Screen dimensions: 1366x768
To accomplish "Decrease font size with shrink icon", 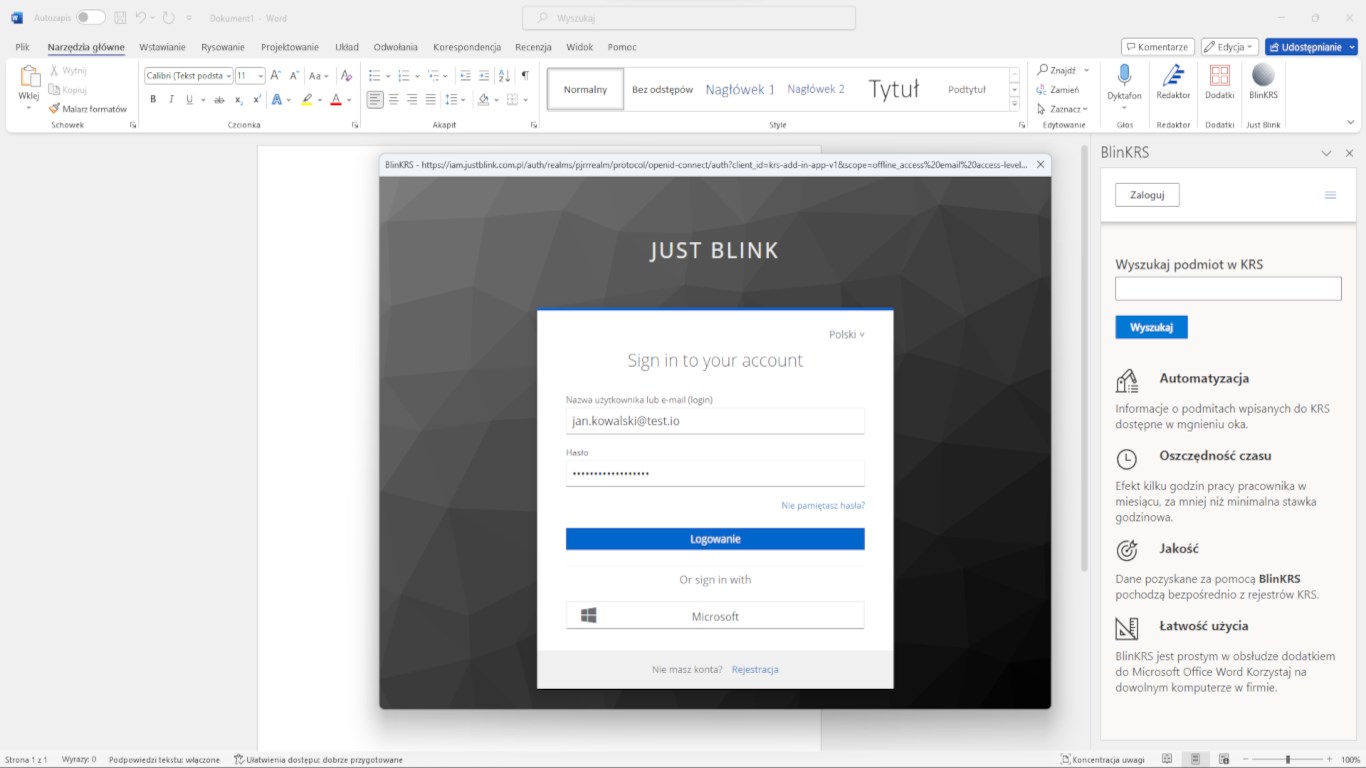I will 294,75.
